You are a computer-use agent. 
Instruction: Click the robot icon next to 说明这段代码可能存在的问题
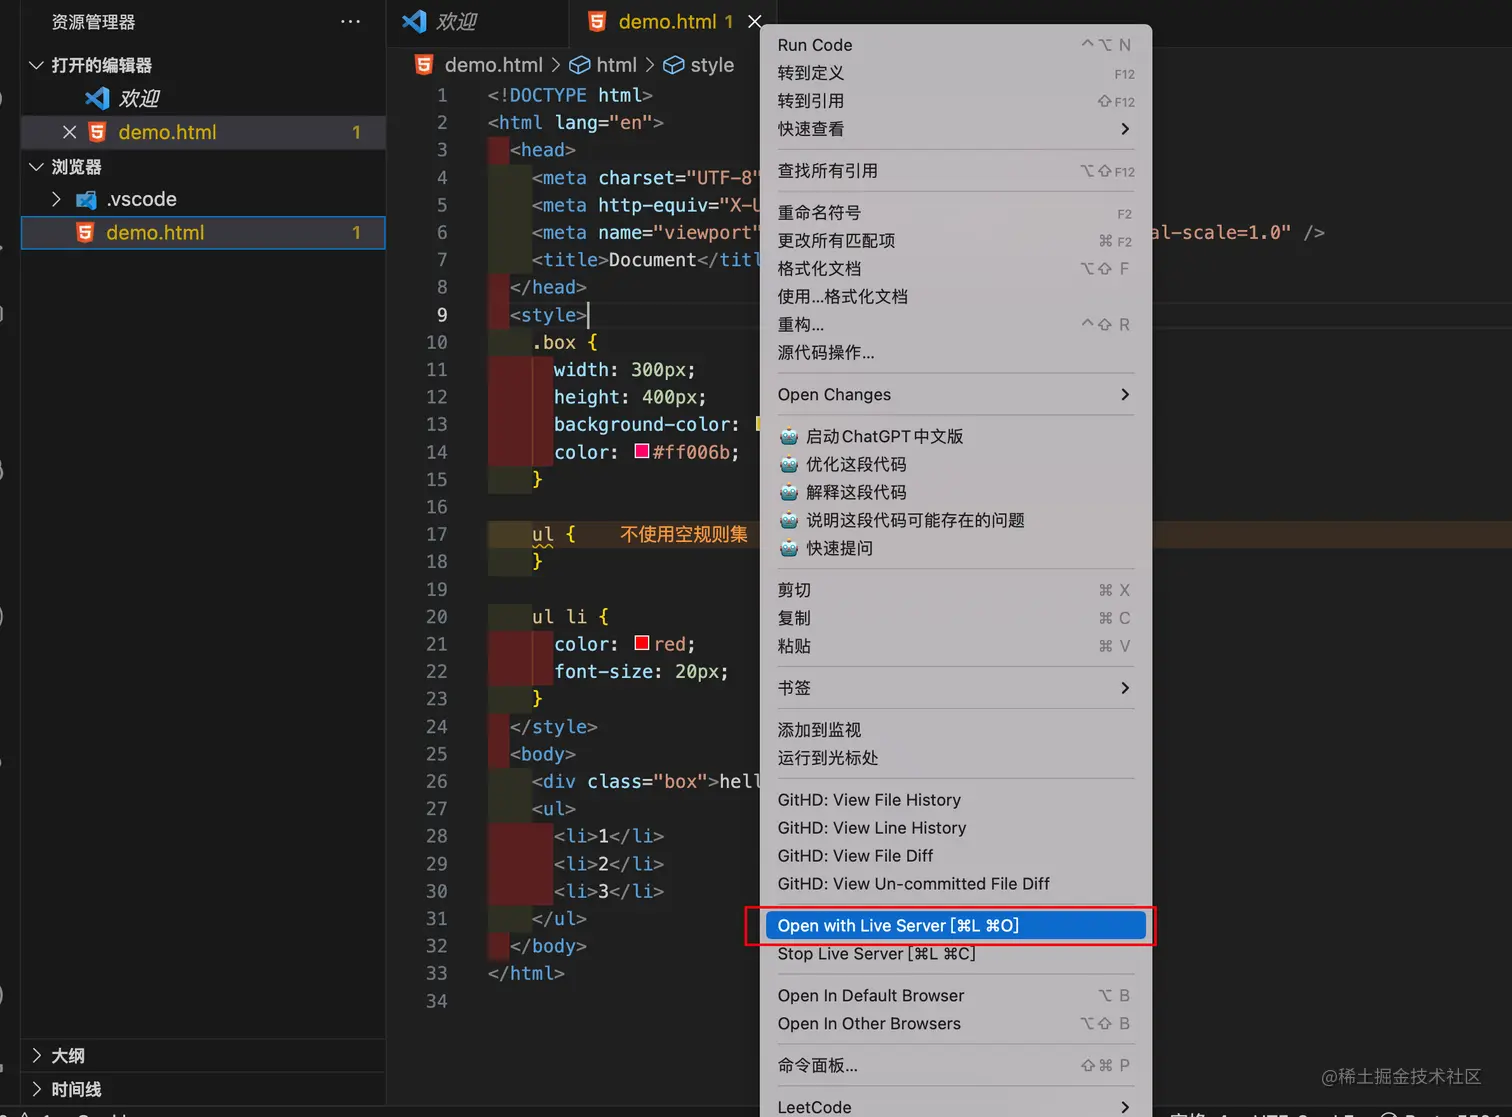[x=789, y=520]
